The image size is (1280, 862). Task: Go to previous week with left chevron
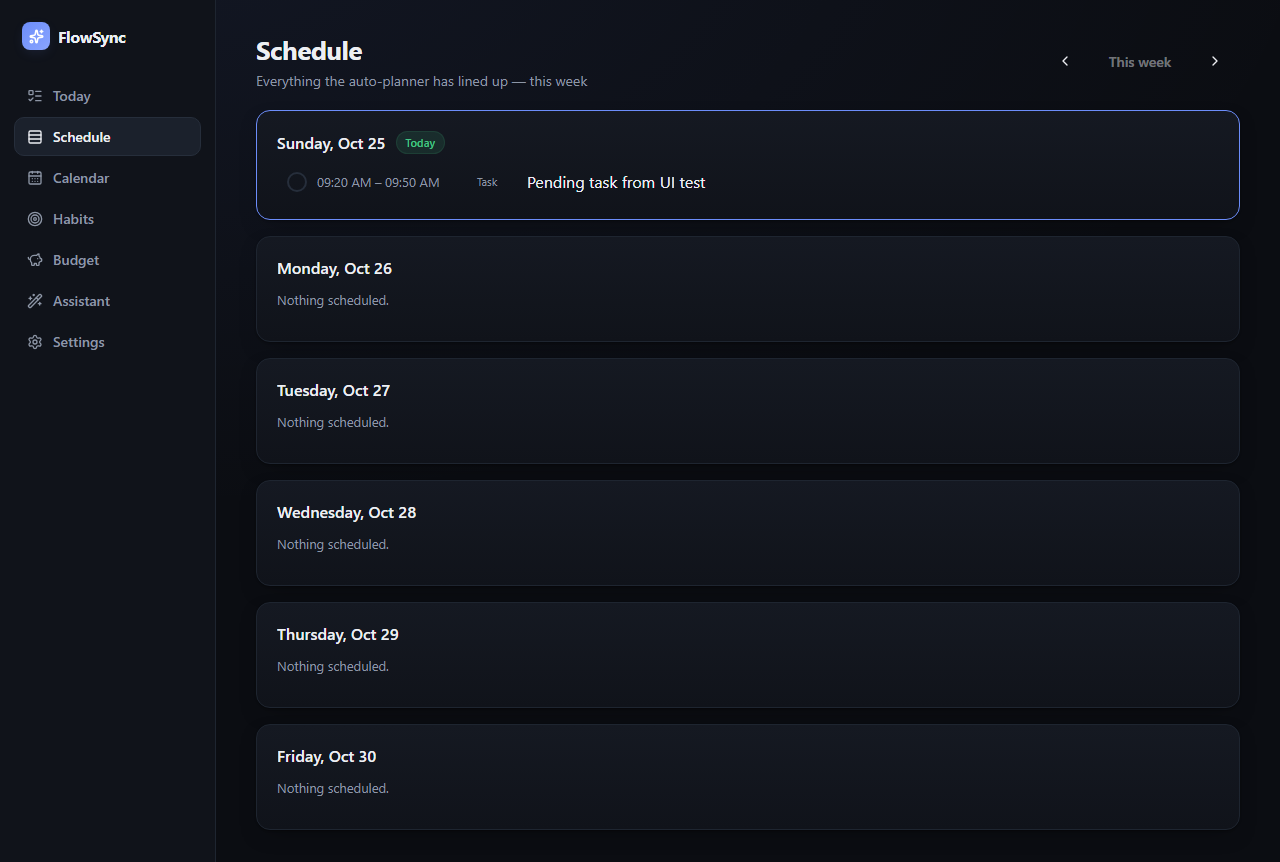(1065, 61)
